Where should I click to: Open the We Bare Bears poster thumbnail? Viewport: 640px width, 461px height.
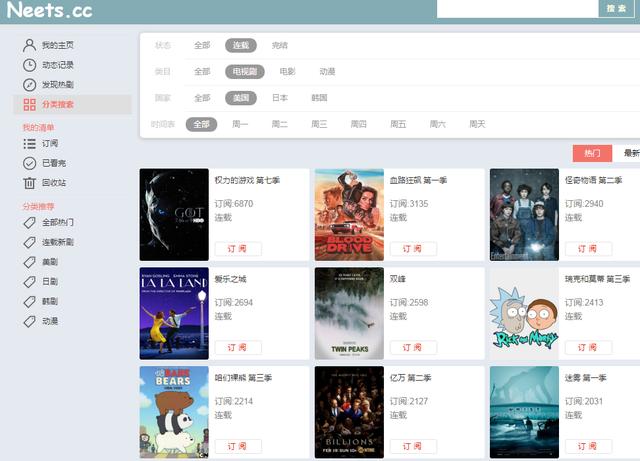pyautogui.click(x=174, y=412)
